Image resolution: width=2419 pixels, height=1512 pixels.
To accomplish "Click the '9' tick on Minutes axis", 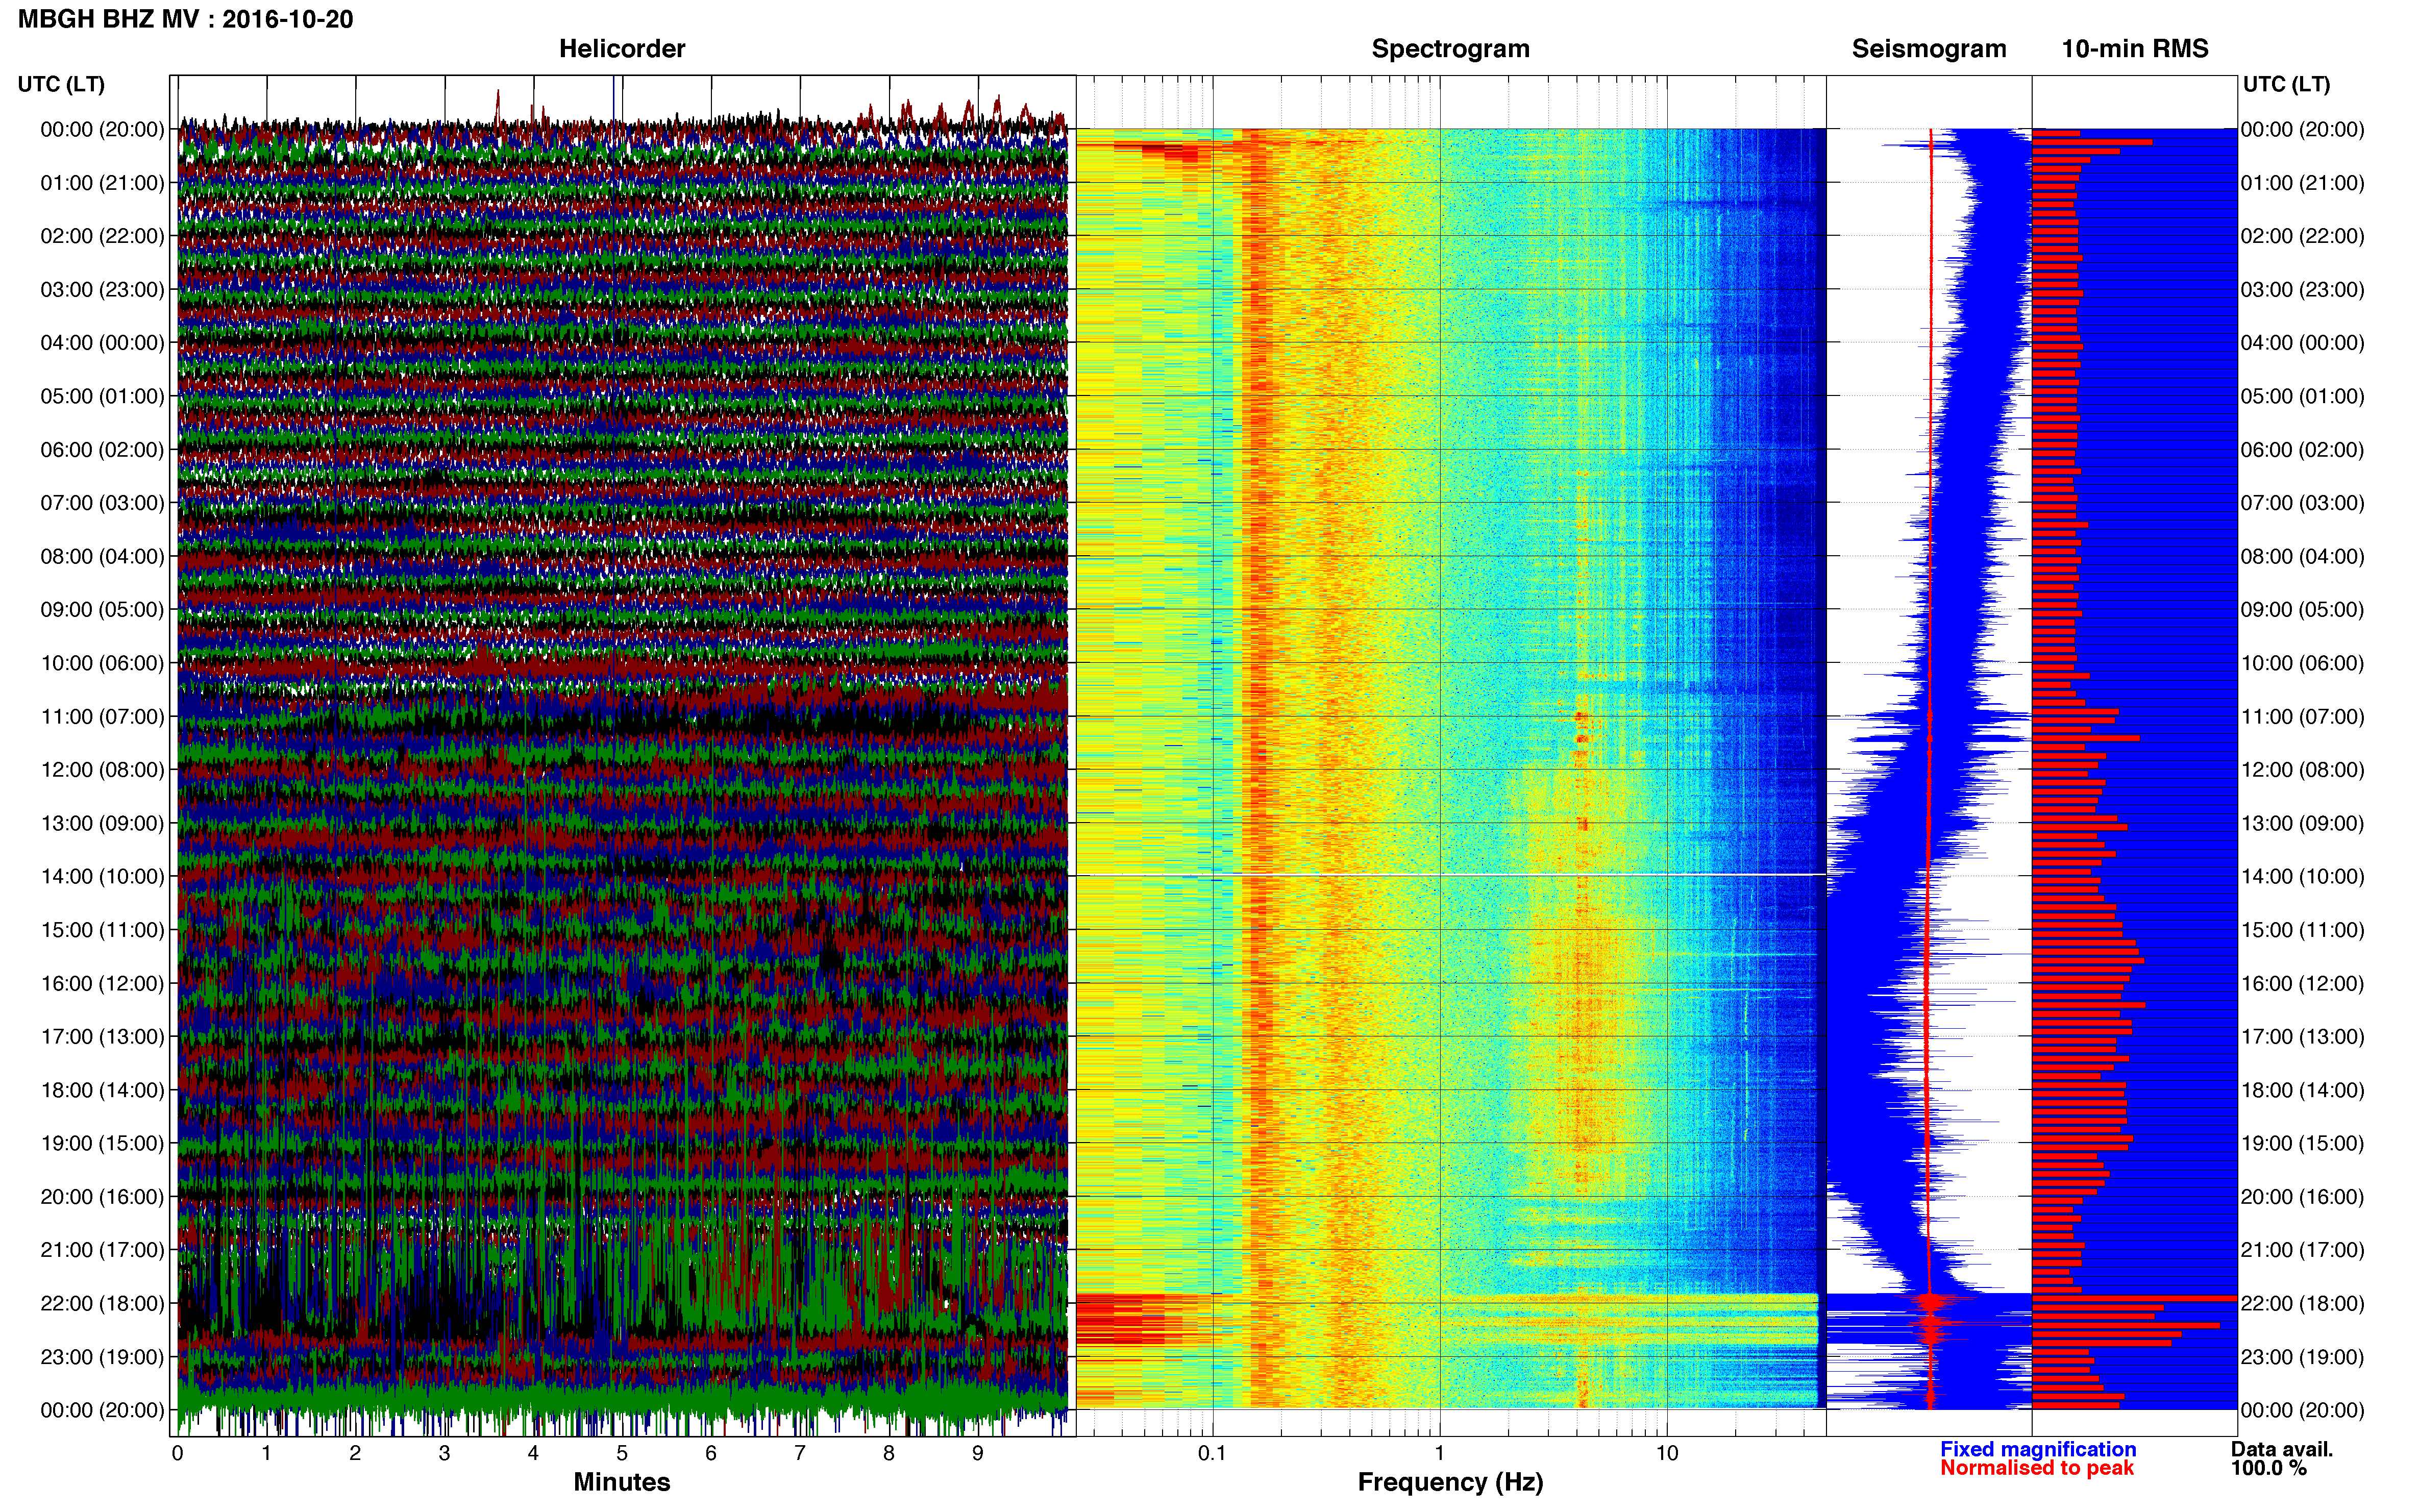I will [978, 1454].
